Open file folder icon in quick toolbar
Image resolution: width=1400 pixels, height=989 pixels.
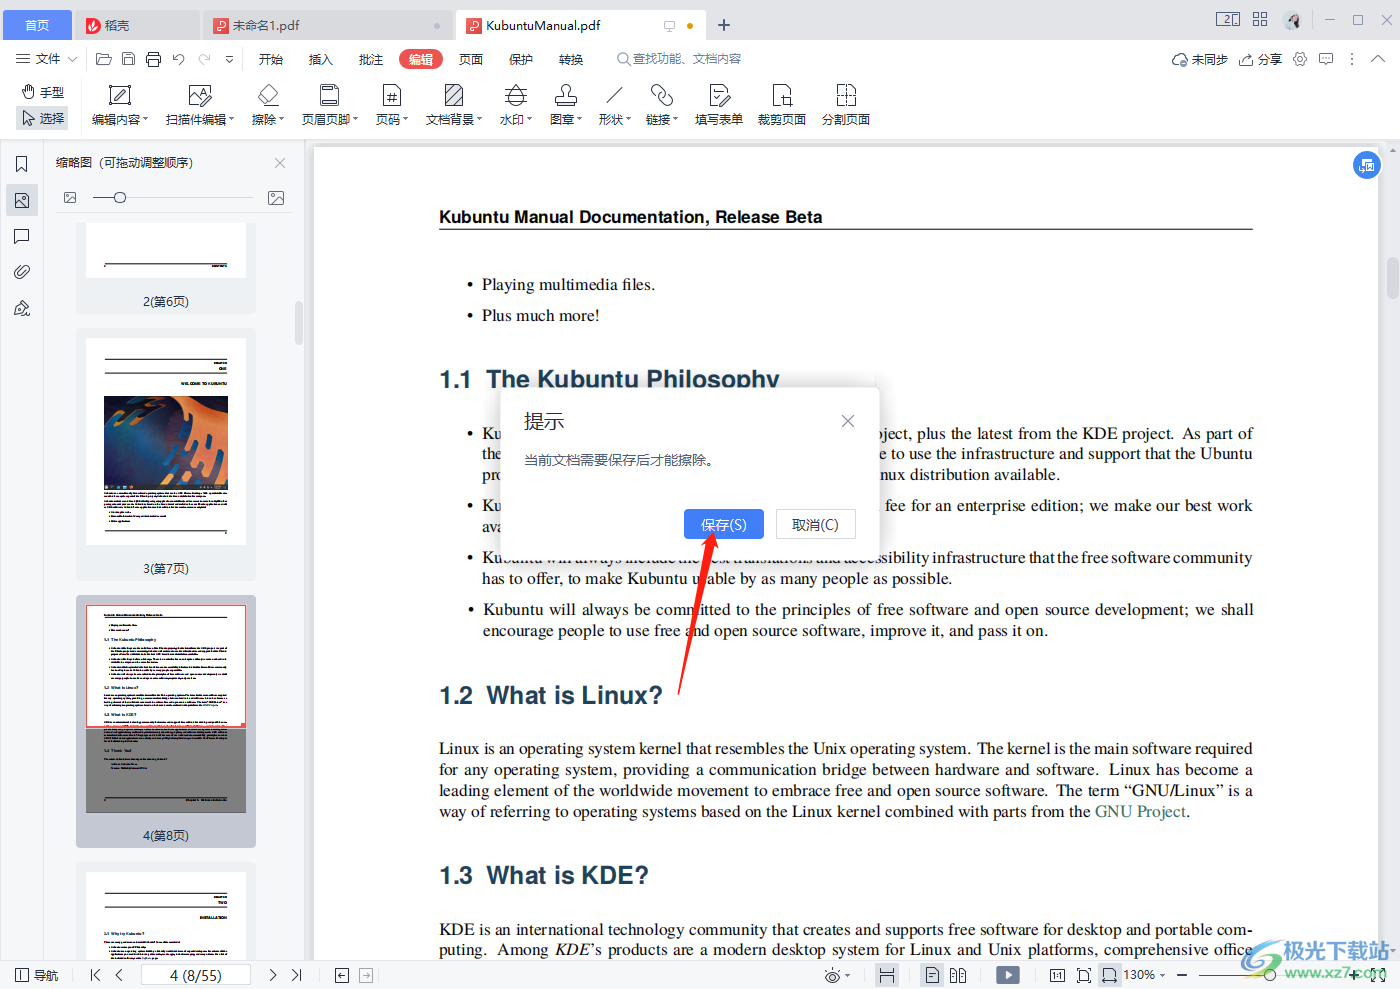[103, 59]
